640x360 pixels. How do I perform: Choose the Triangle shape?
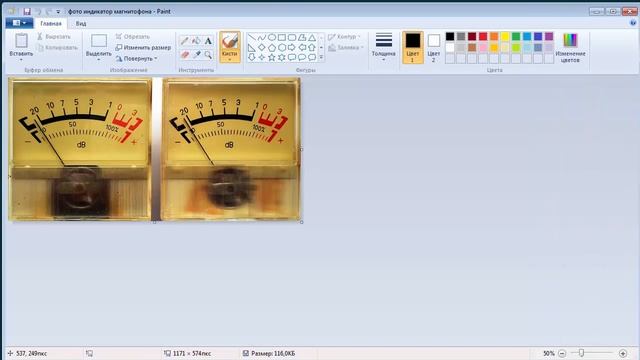coord(312,38)
